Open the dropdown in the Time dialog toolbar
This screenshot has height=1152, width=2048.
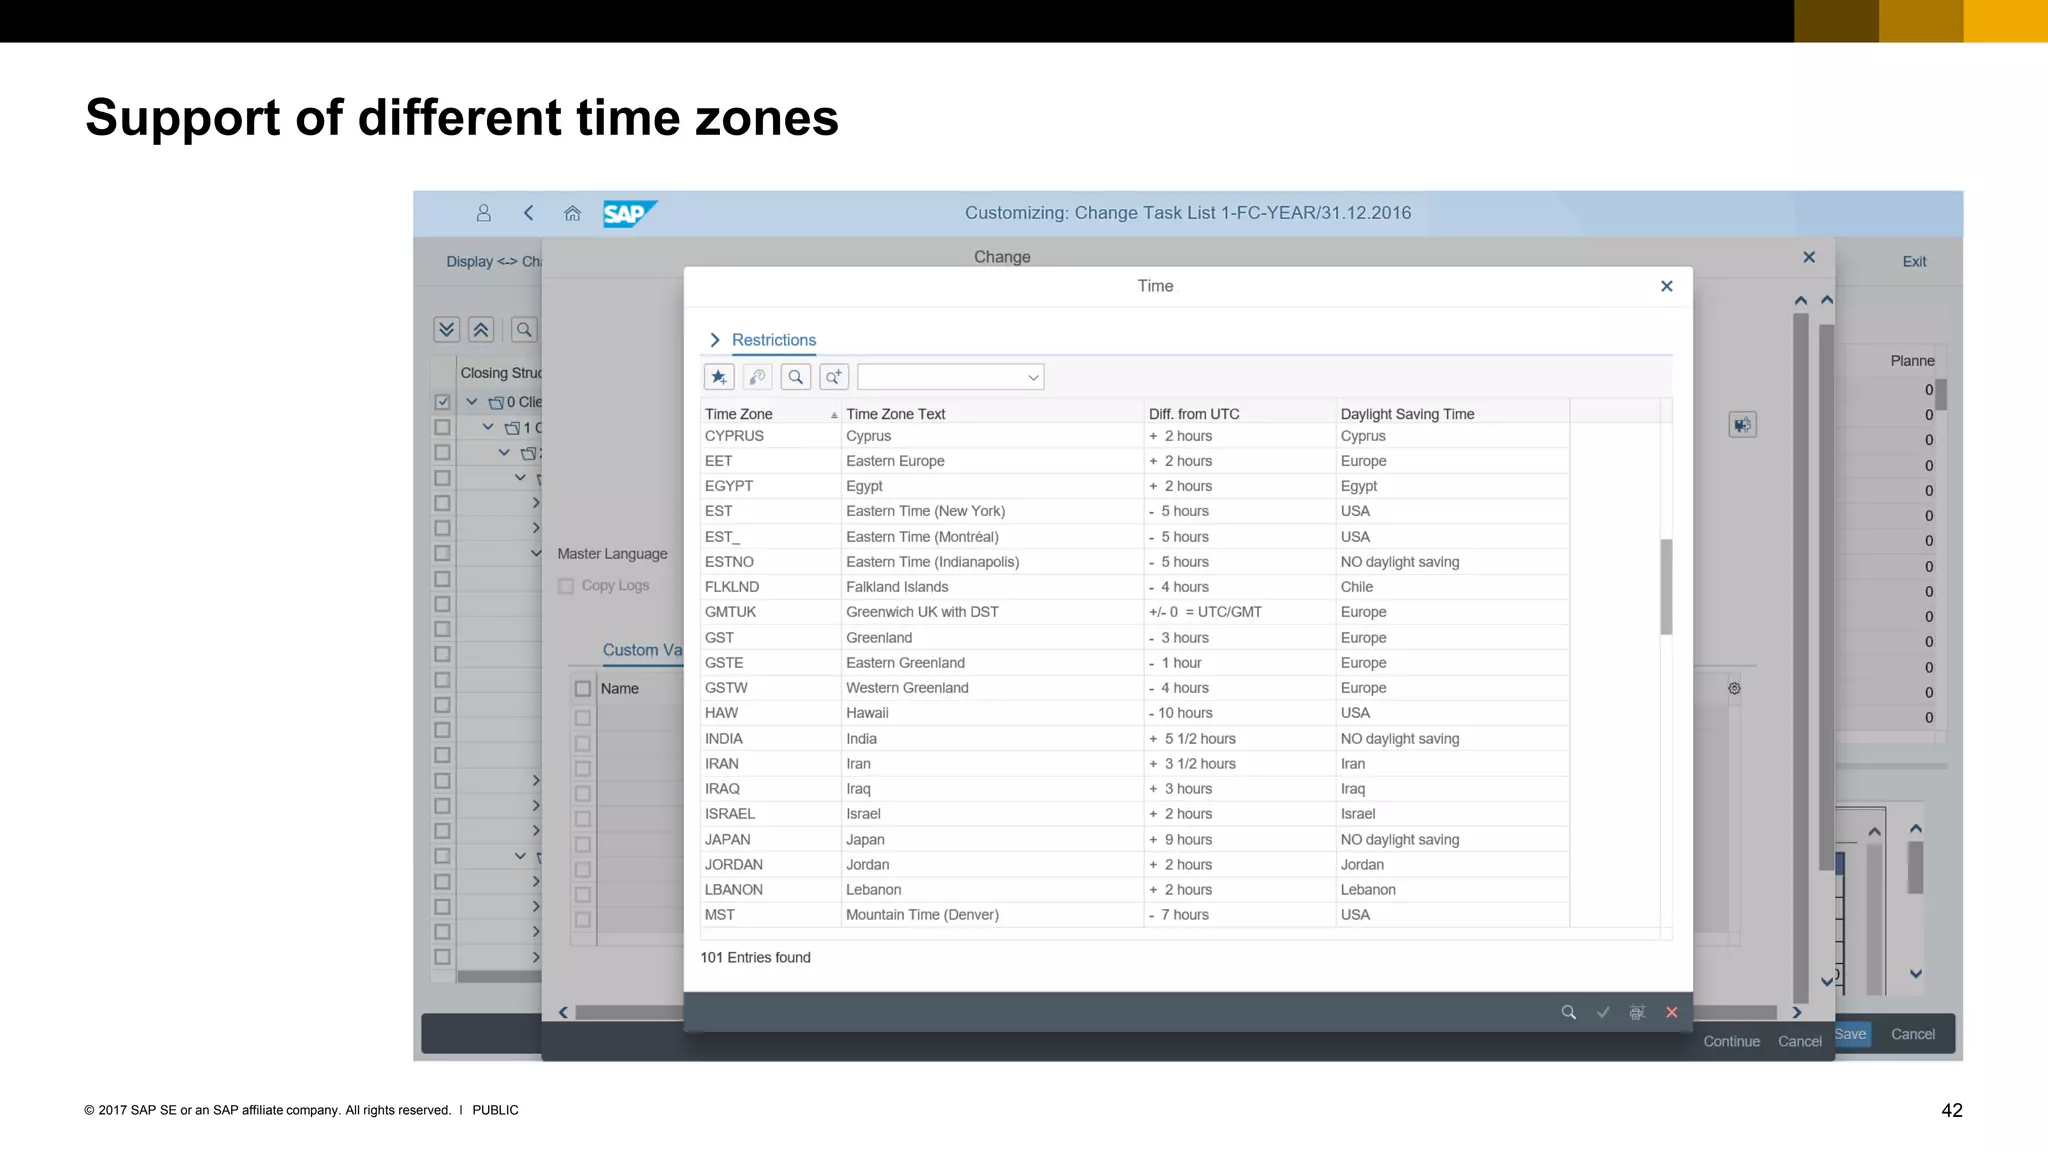pos(1033,377)
